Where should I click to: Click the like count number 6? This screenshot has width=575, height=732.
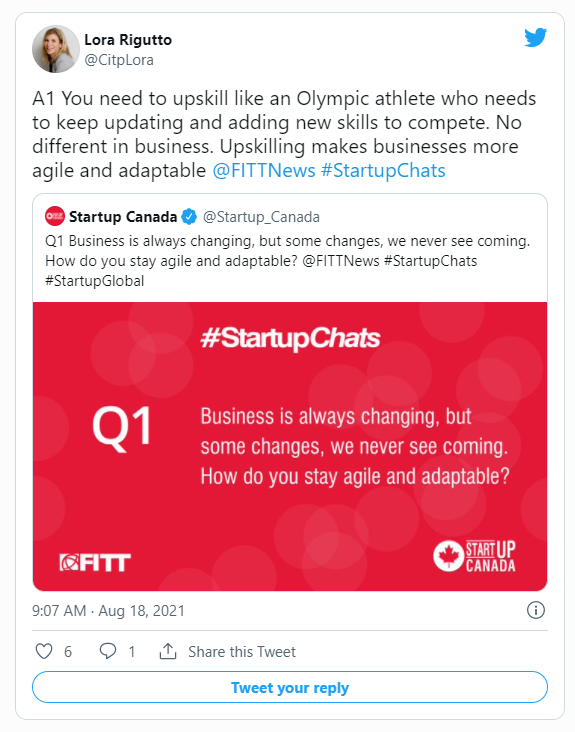coord(68,652)
